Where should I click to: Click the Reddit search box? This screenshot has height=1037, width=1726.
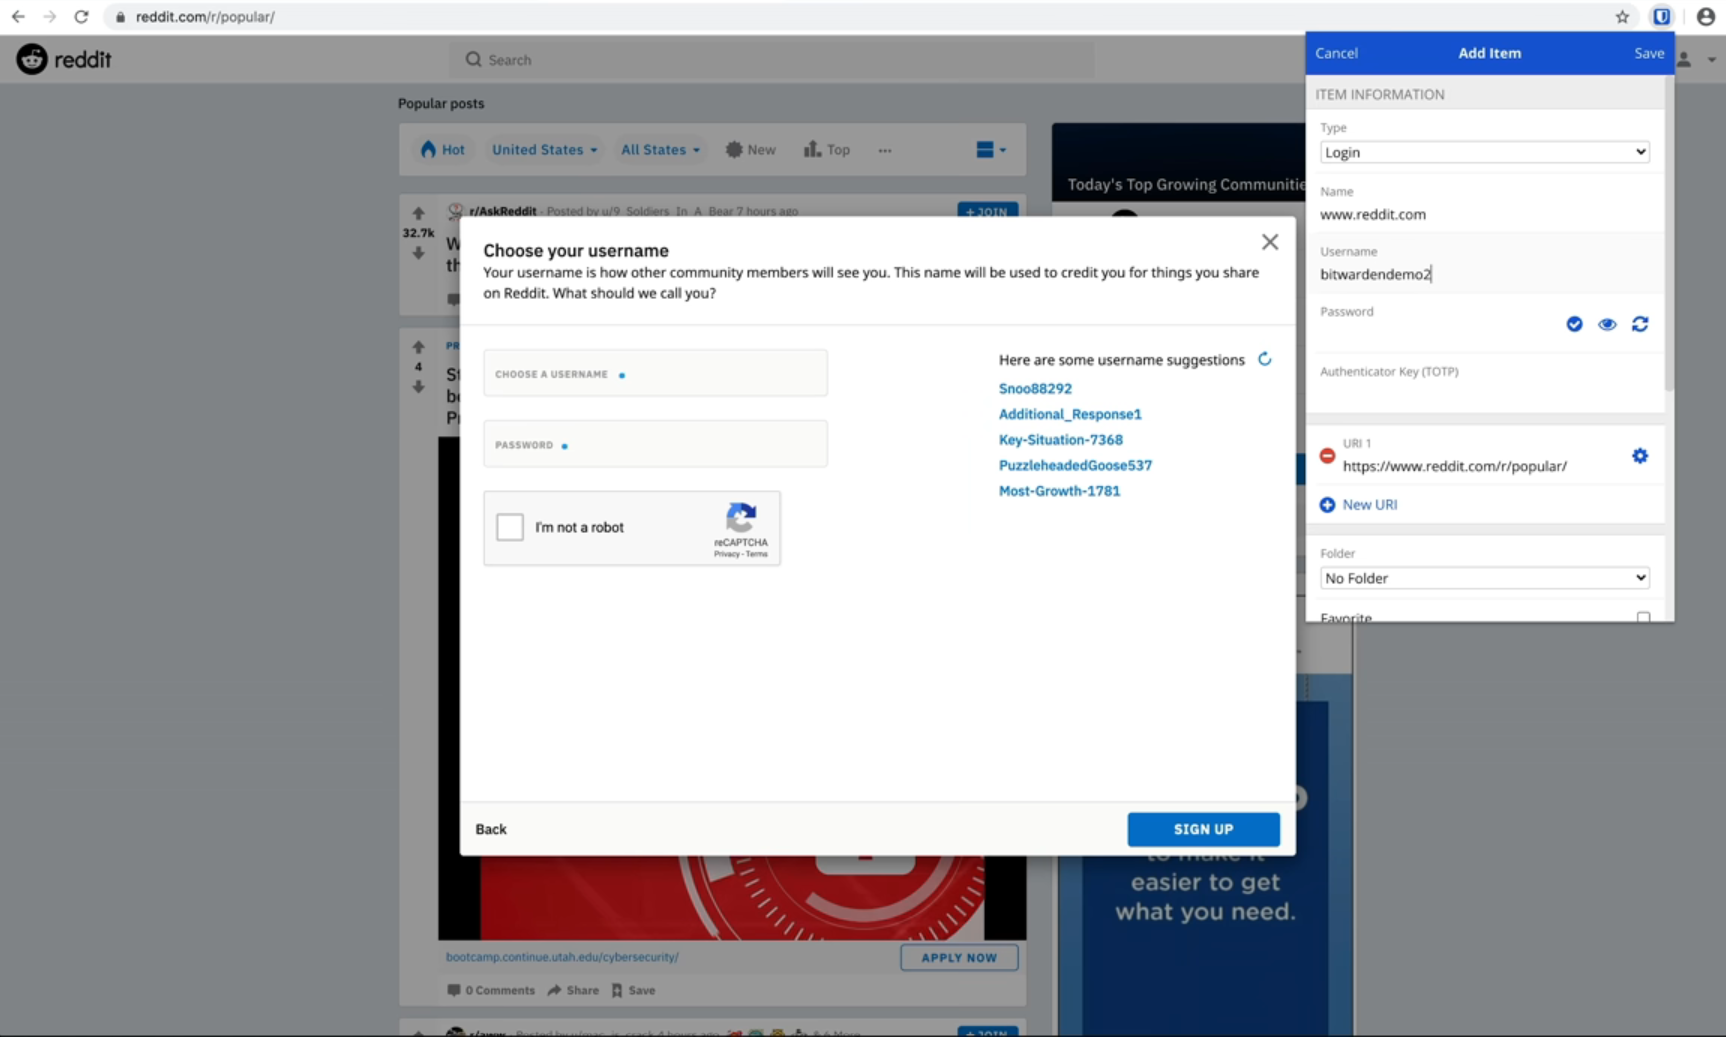773,59
